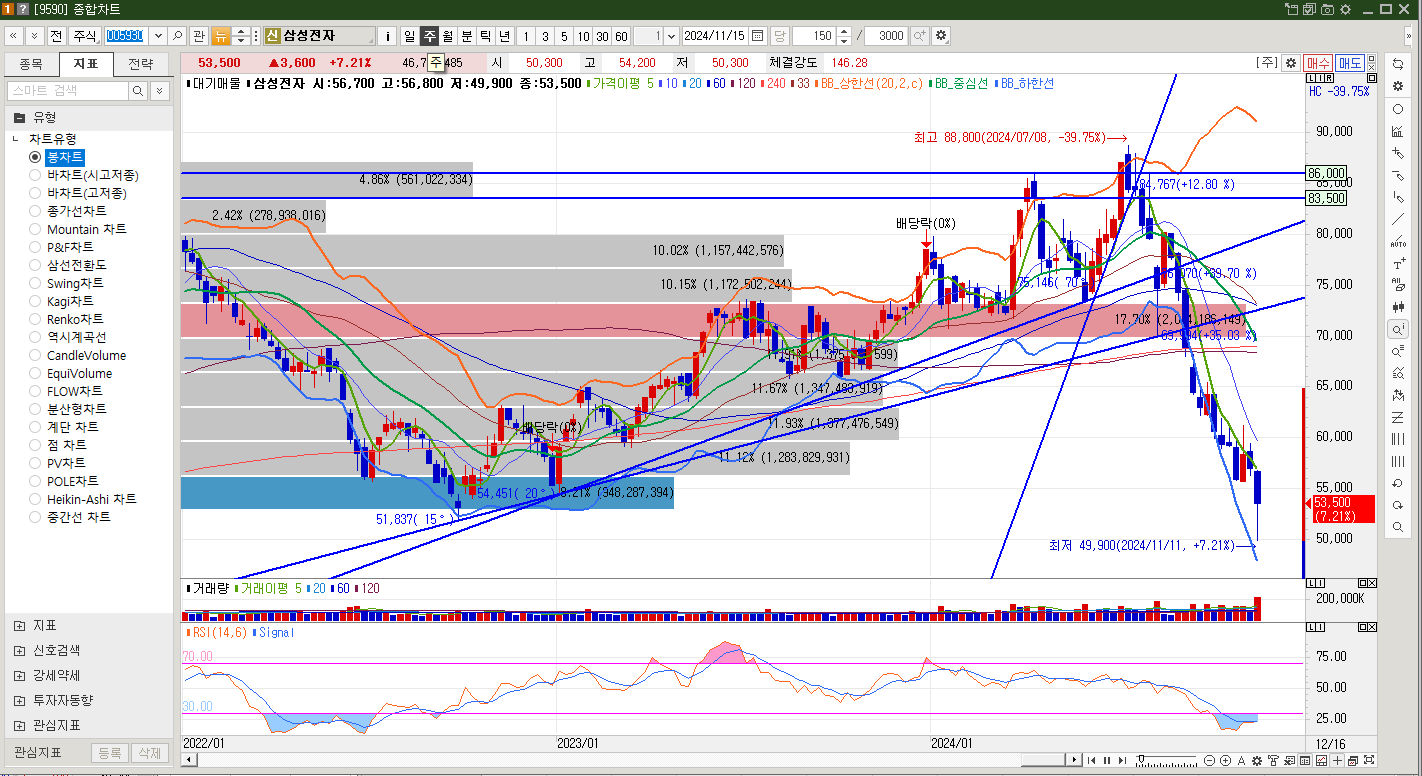Screen dimensions: 1422x776
Task: Click the 스마트 검색 search field
Action: [x=68, y=91]
